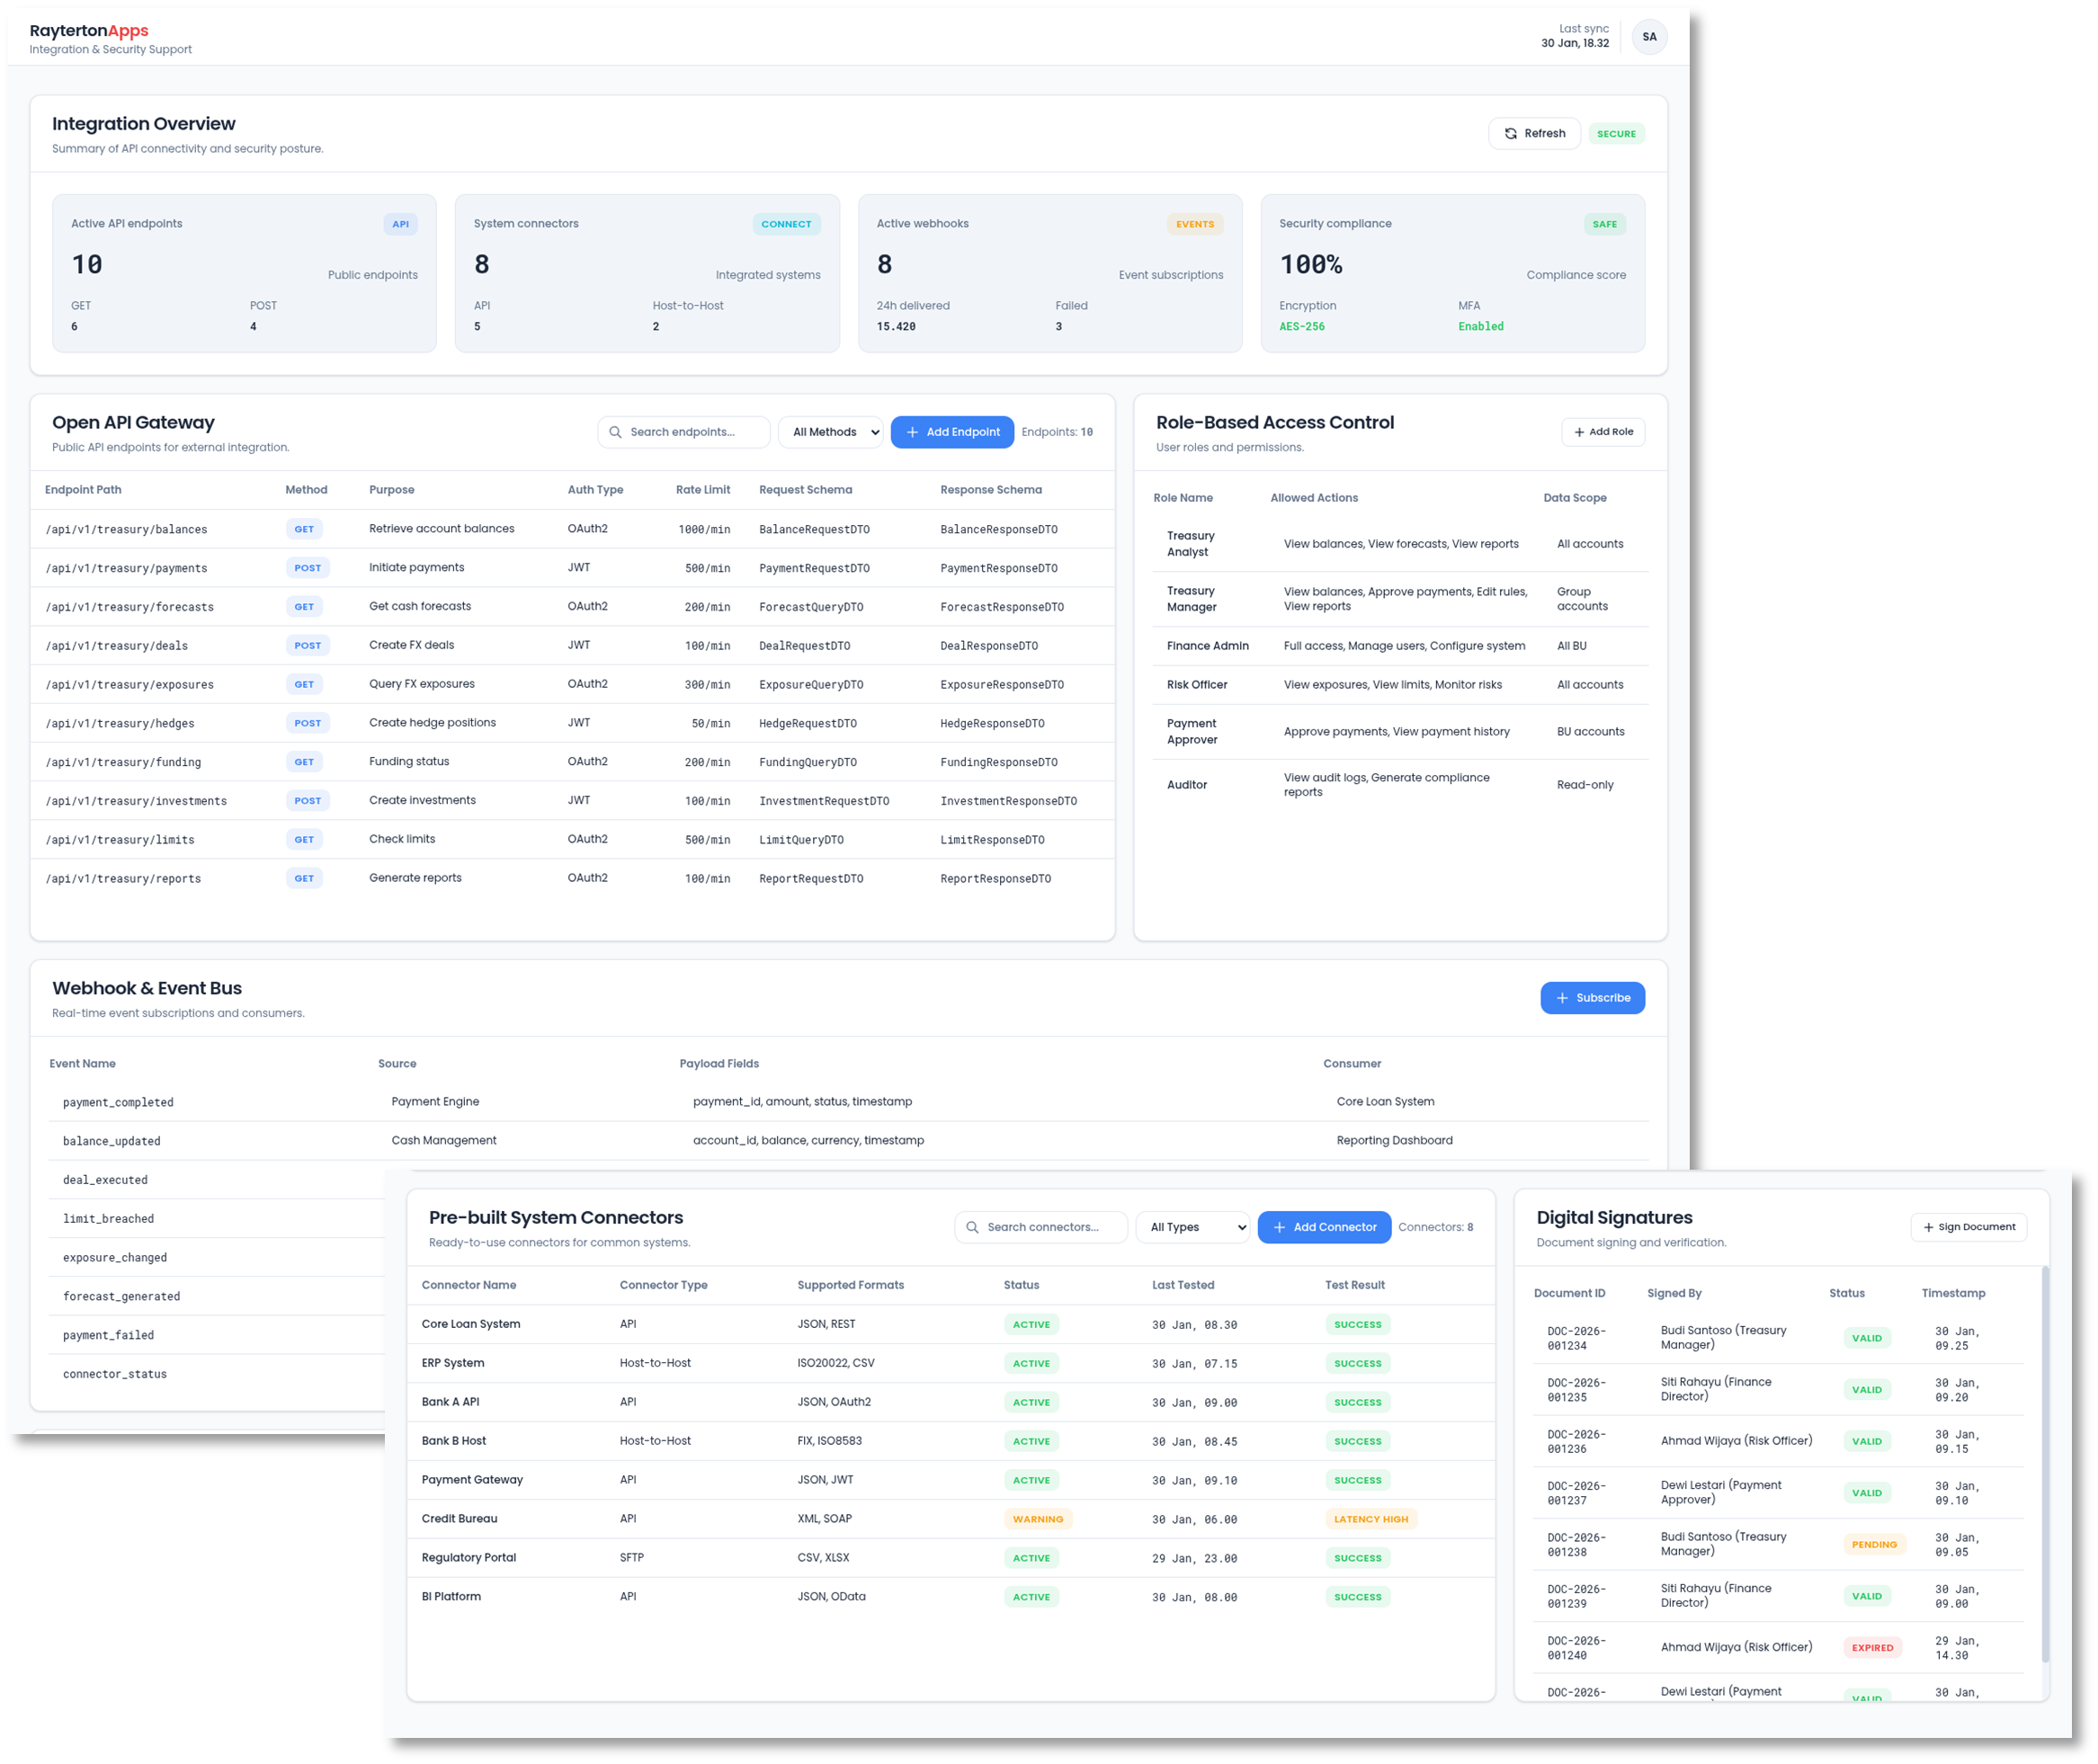Click plus icon on Subscribe button
Image resolution: width=2098 pixels, height=1764 pixels.
[x=1562, y=998]
